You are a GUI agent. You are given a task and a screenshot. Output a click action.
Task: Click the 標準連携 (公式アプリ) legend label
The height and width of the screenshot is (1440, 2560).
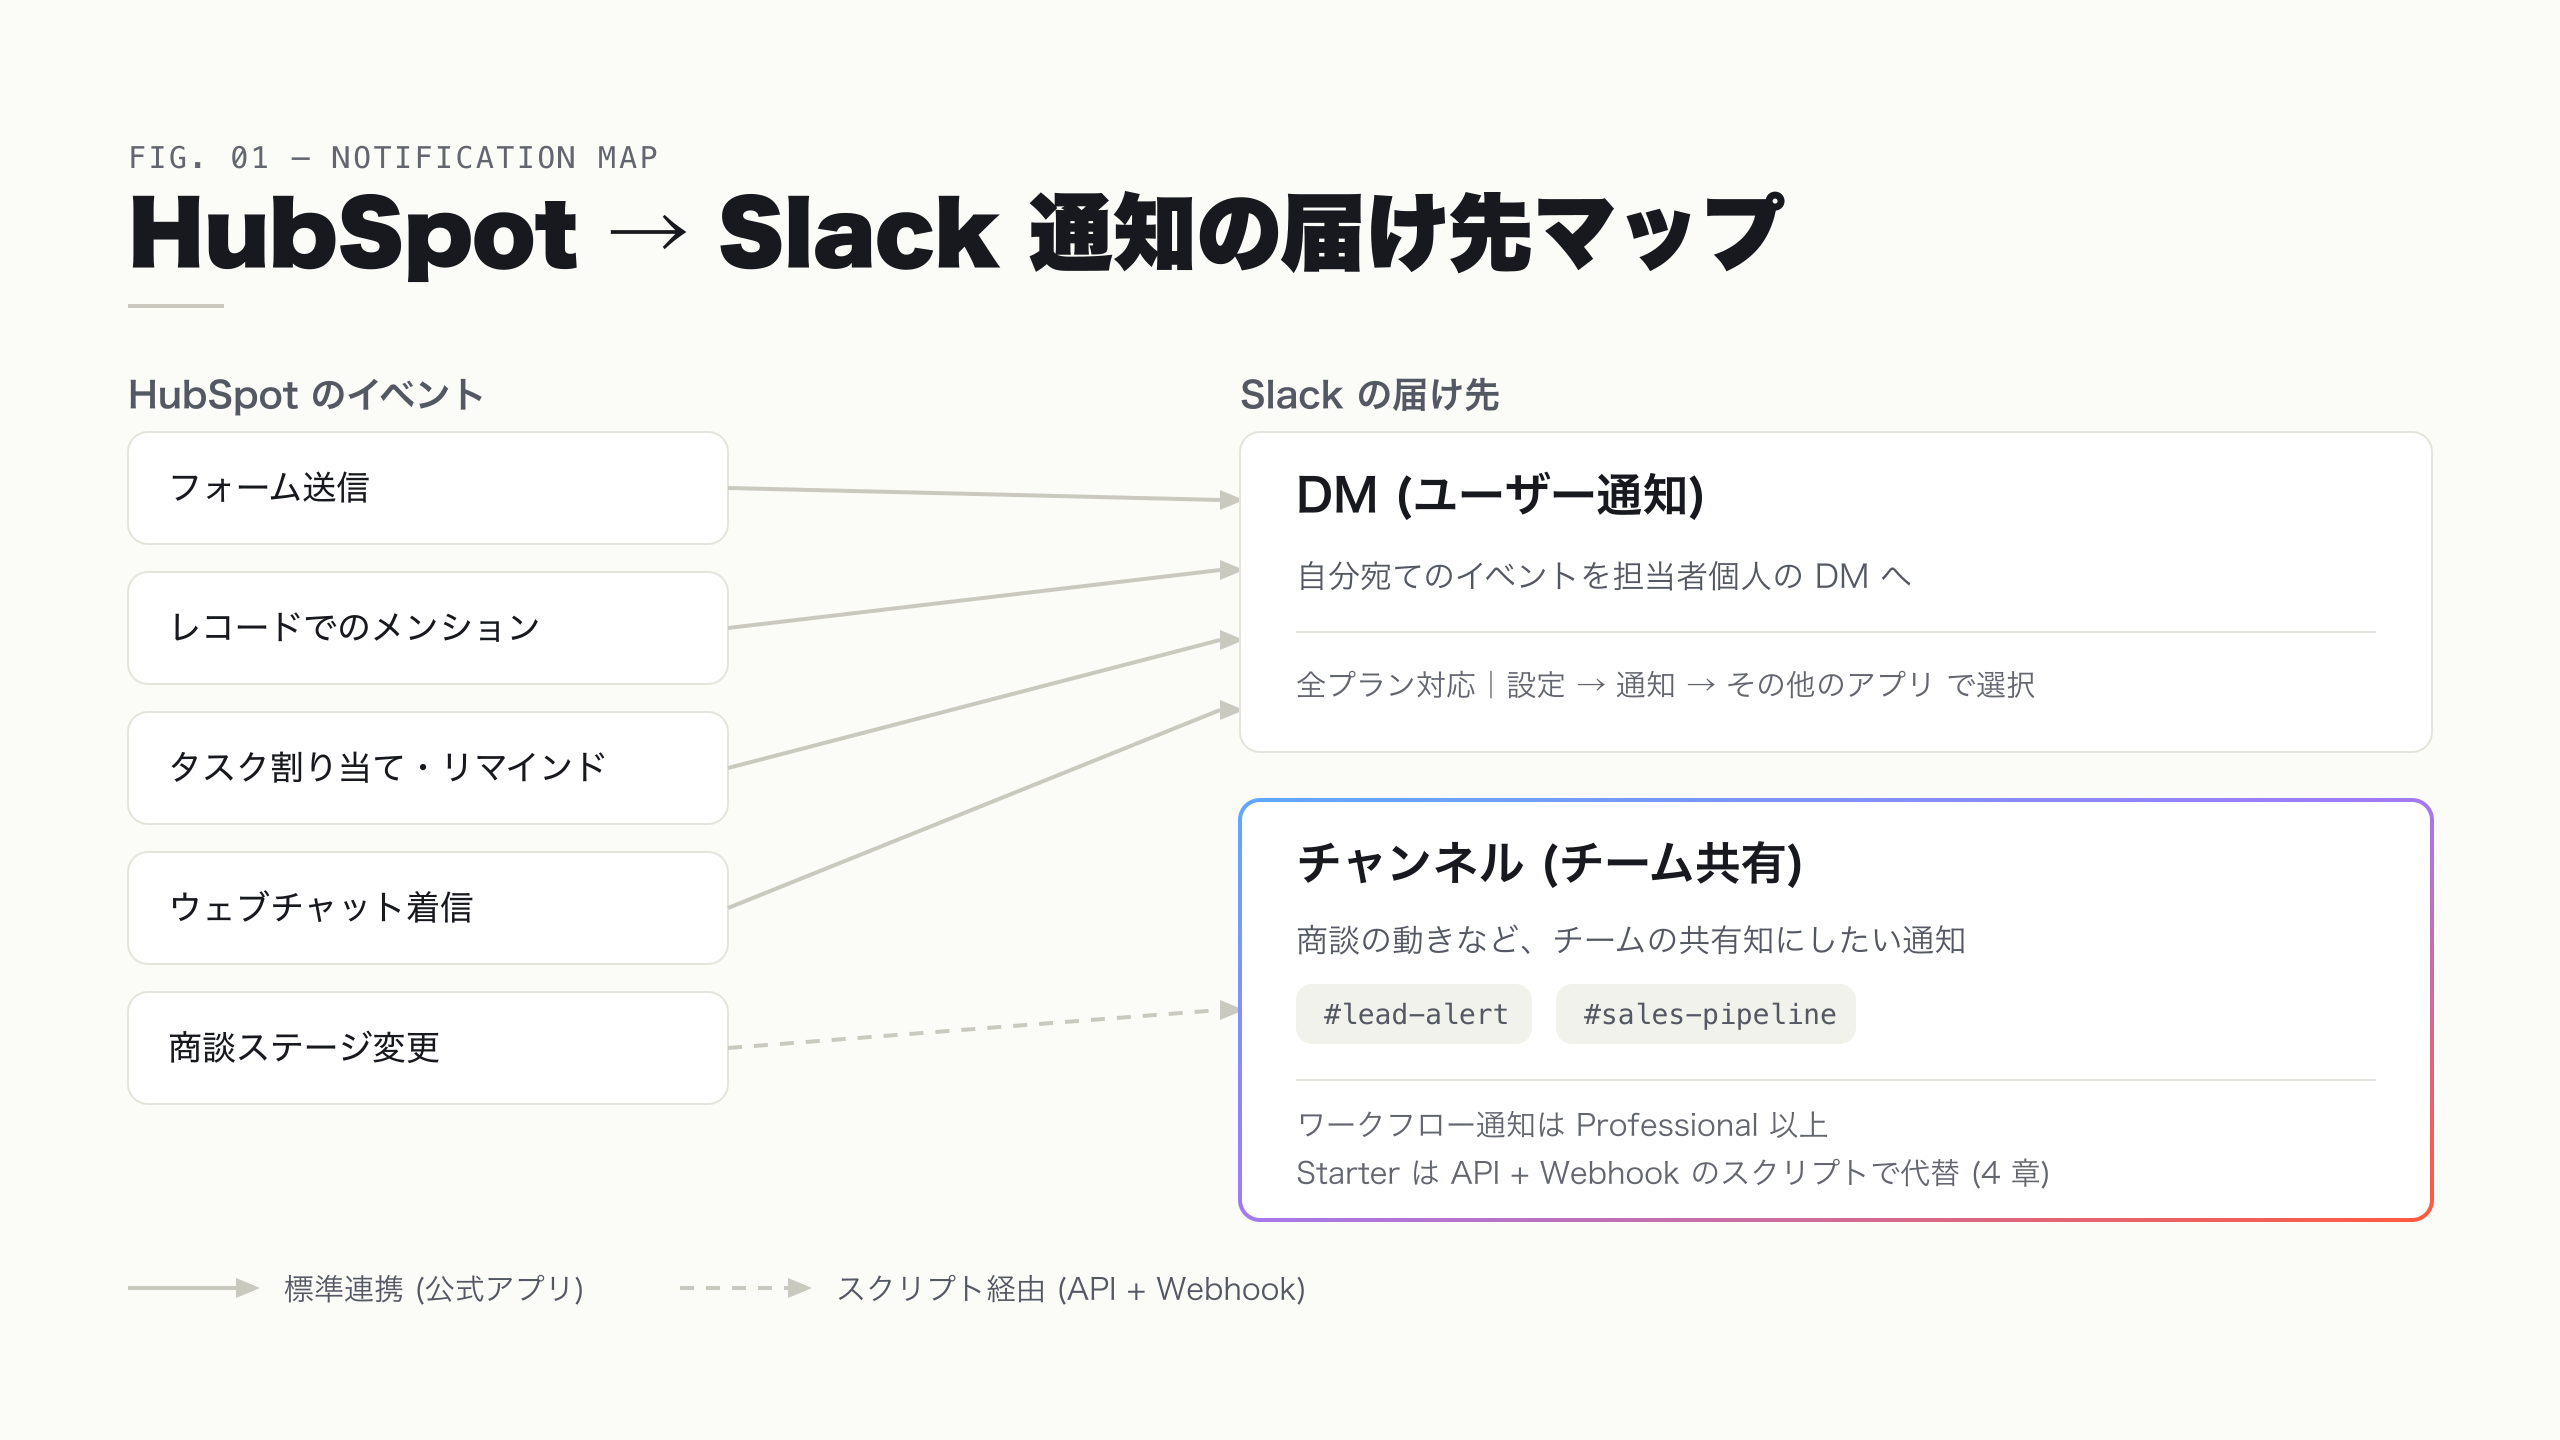pyautogui.click(x=434, y=1289)
